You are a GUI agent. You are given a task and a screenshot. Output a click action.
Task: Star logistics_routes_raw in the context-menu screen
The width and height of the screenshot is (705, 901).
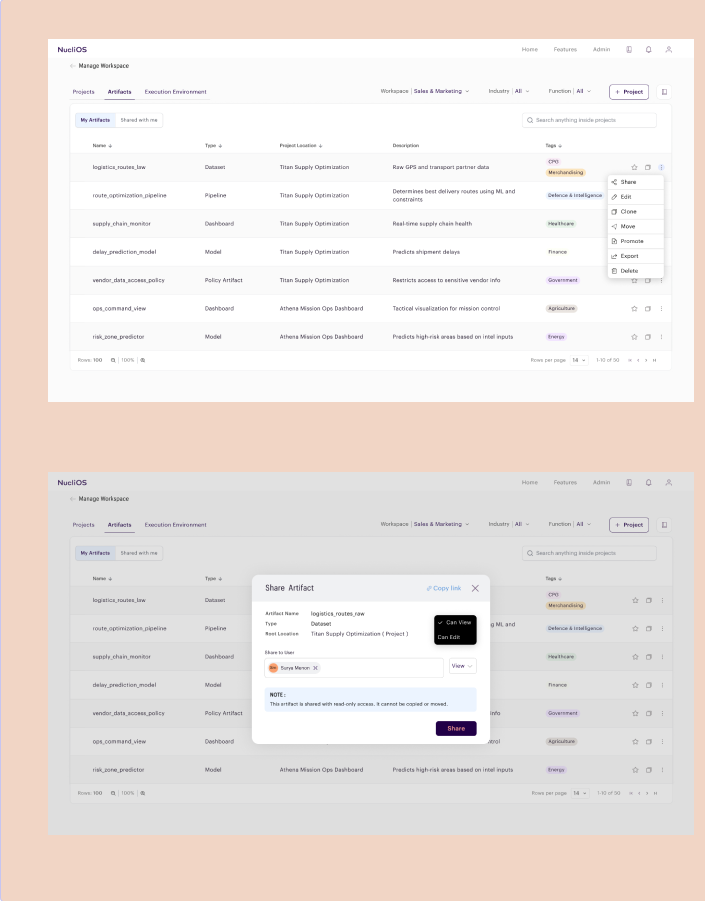click(x=634, y=167)
